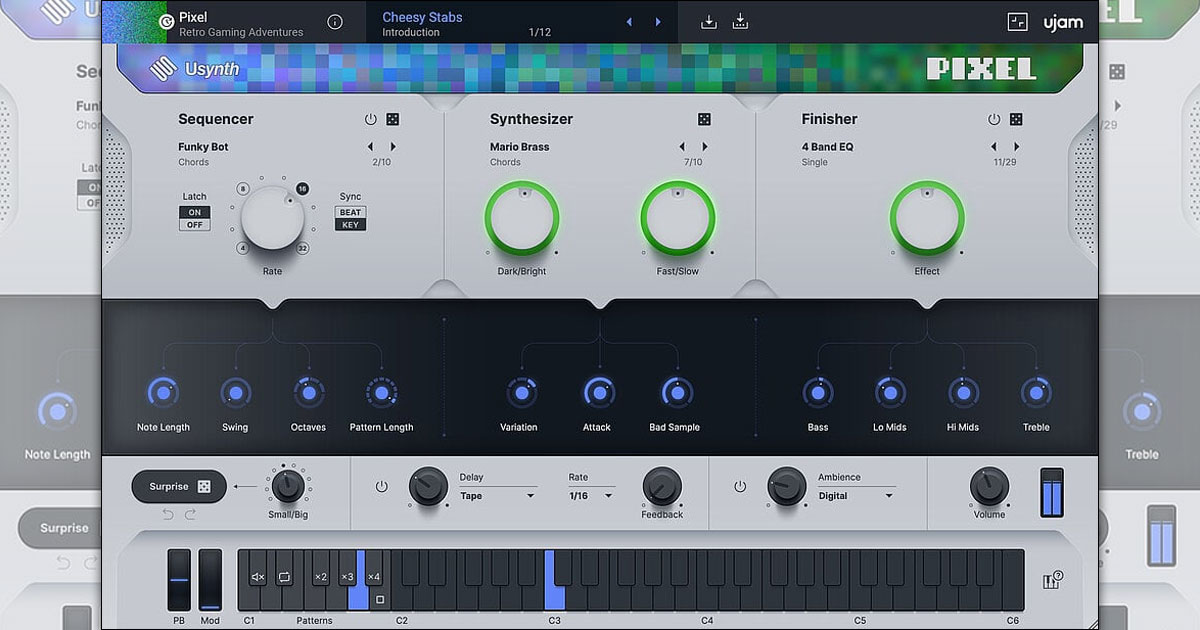Randomize the Sequencer with dice icon
Screen dimensions: 1200x630
coord(393,119)
